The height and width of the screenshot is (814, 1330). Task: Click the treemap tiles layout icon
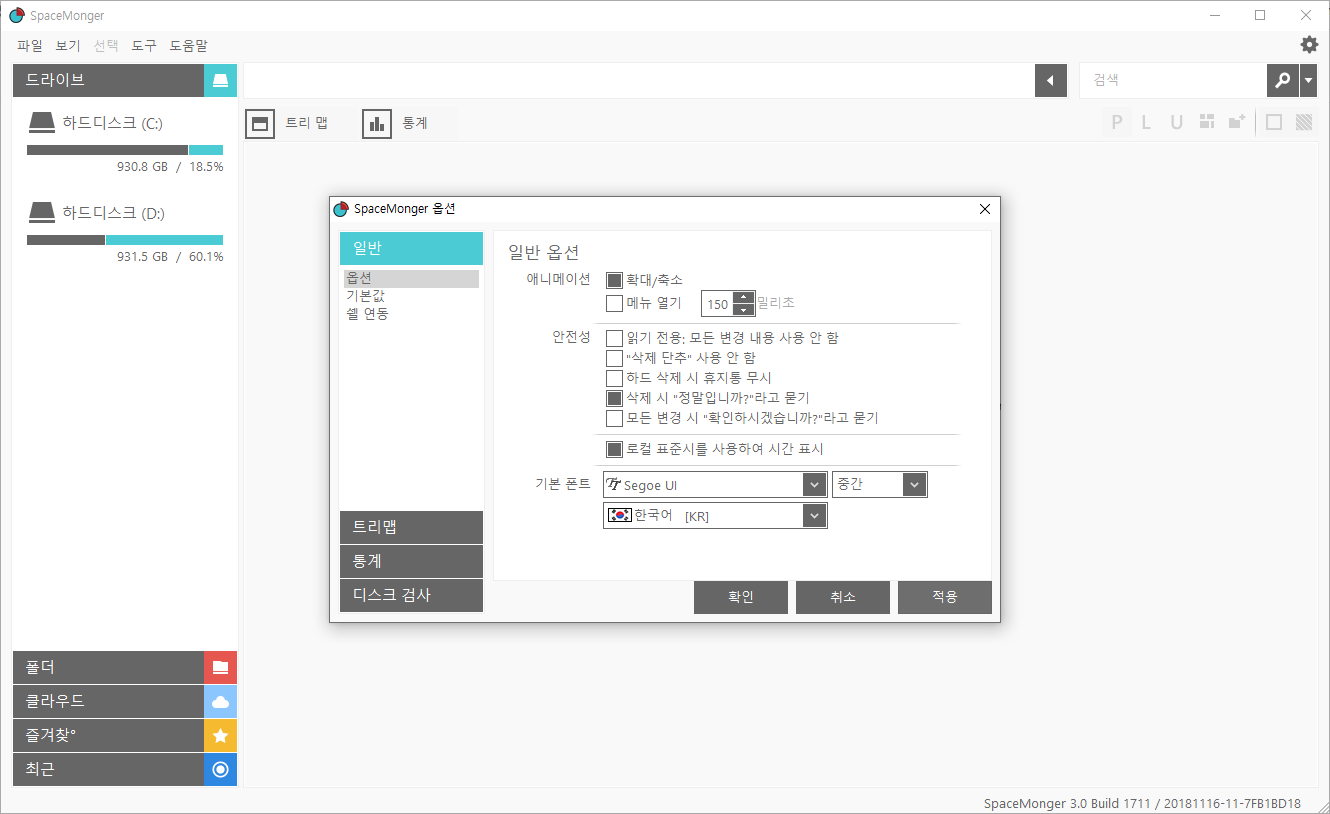(1207, 122)
